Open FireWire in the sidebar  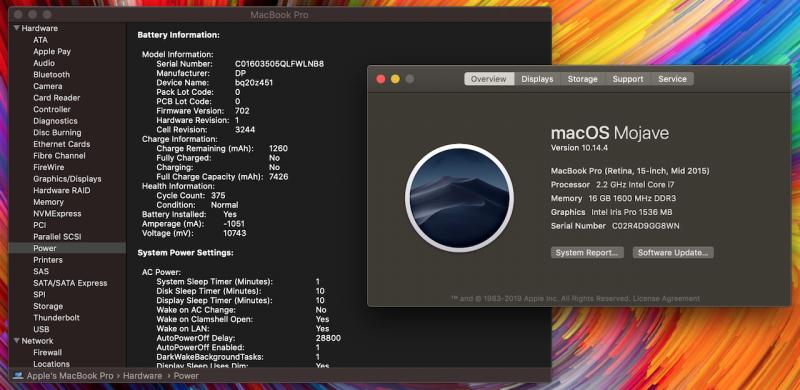point(48,167)
